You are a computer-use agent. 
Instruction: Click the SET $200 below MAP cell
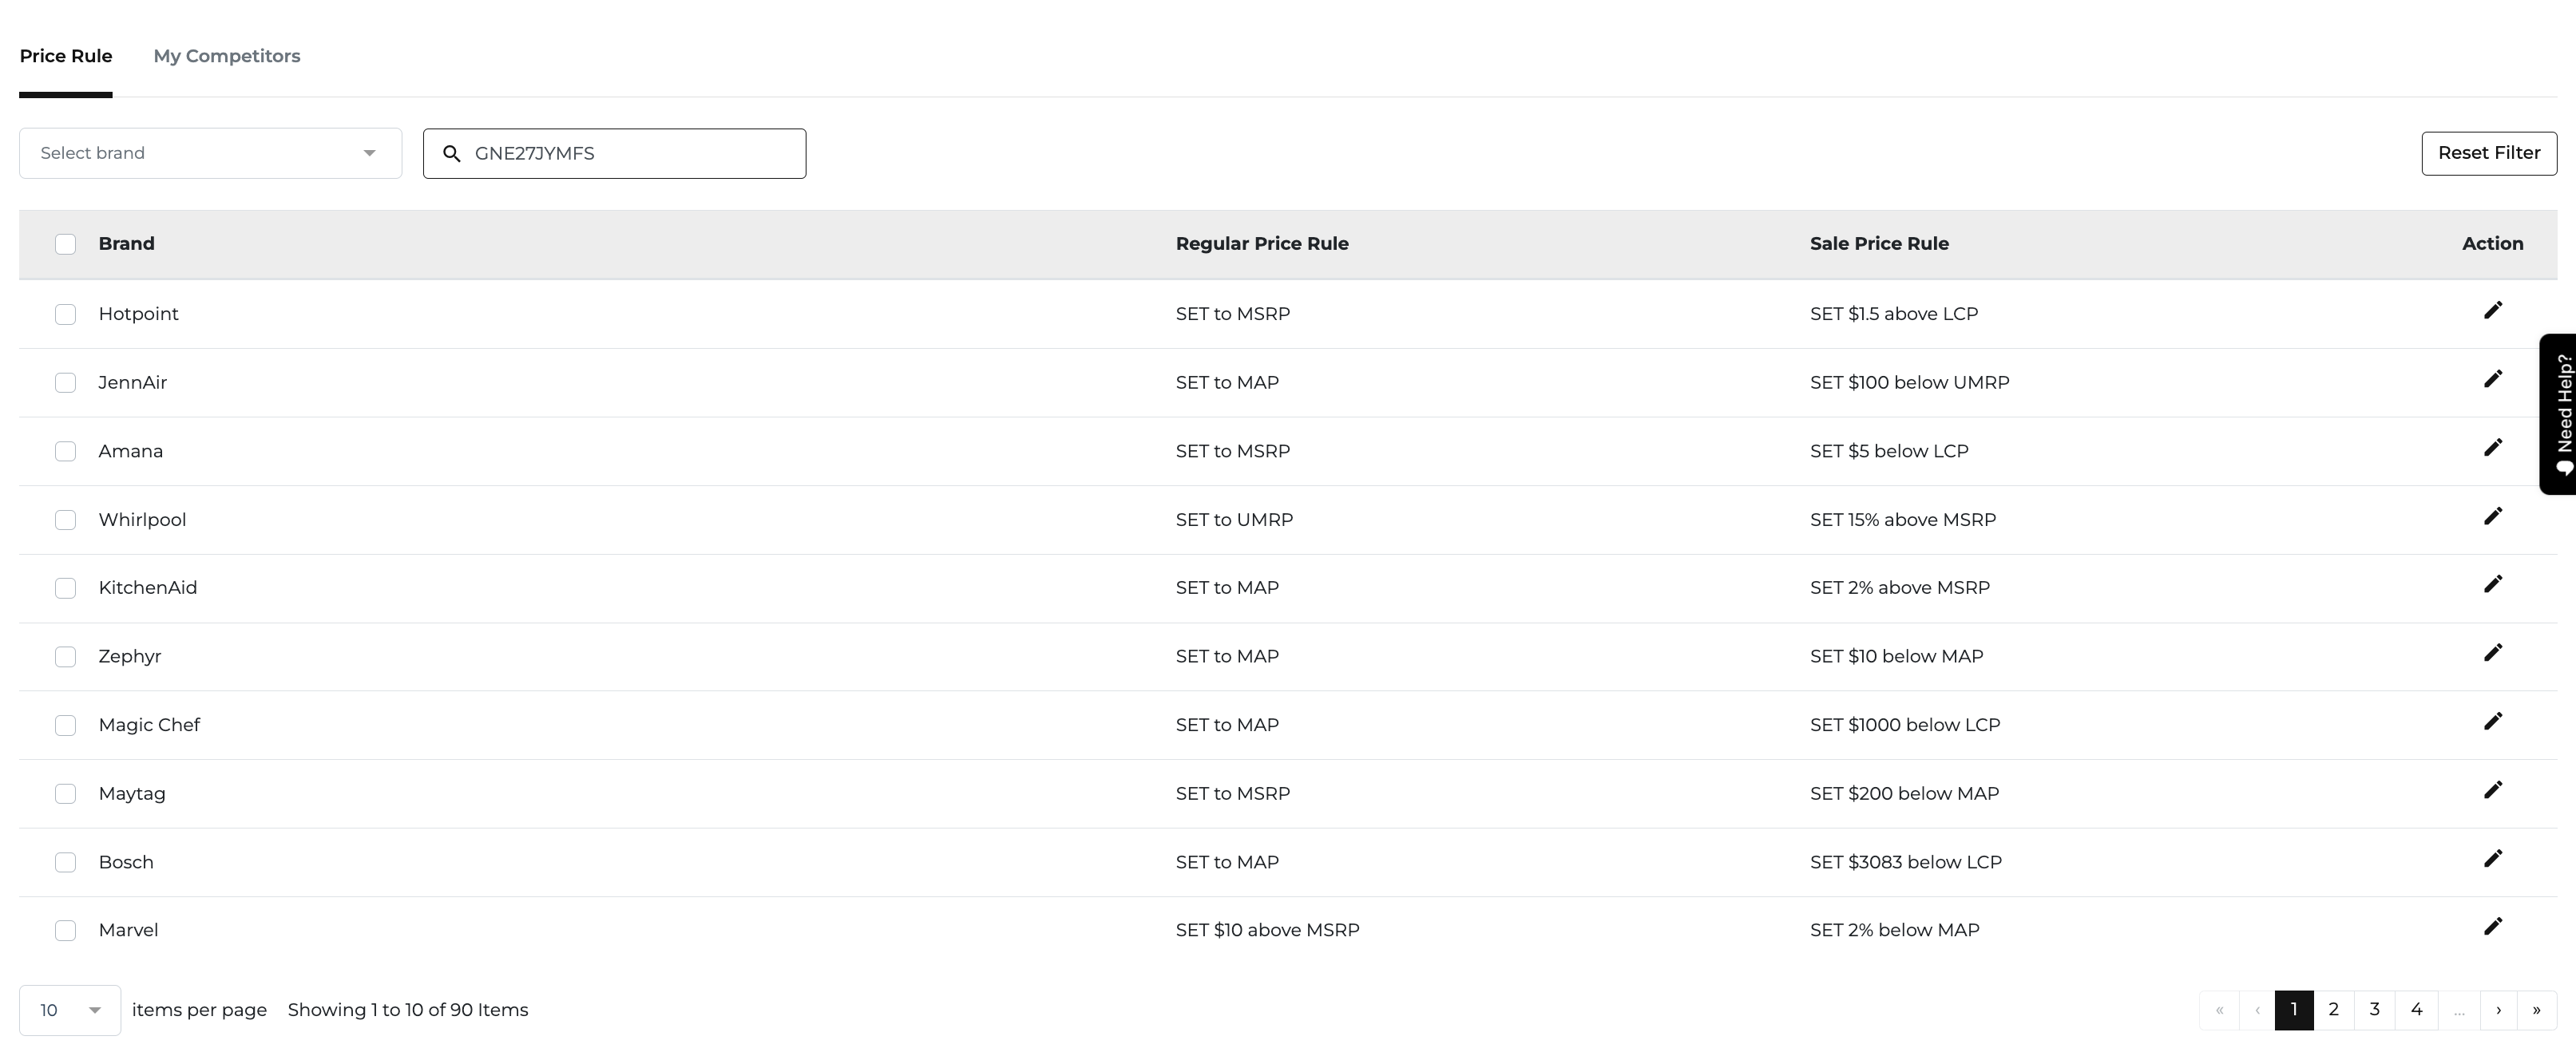(1904, 794)
